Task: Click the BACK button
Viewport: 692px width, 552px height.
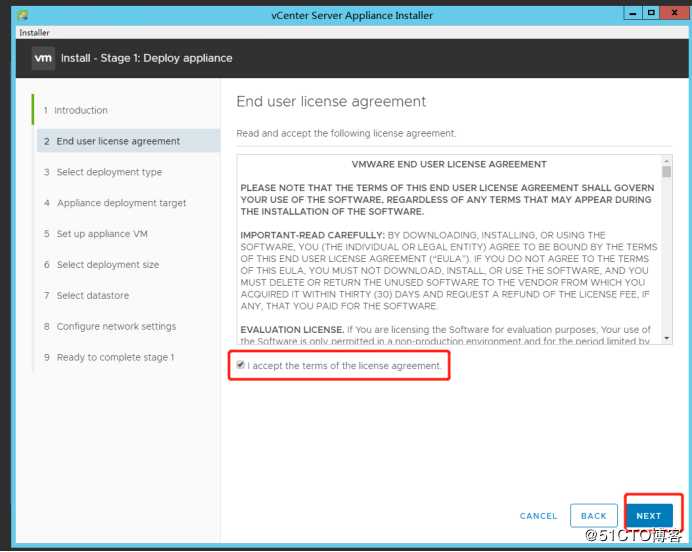Action: (x=594, y=515)
